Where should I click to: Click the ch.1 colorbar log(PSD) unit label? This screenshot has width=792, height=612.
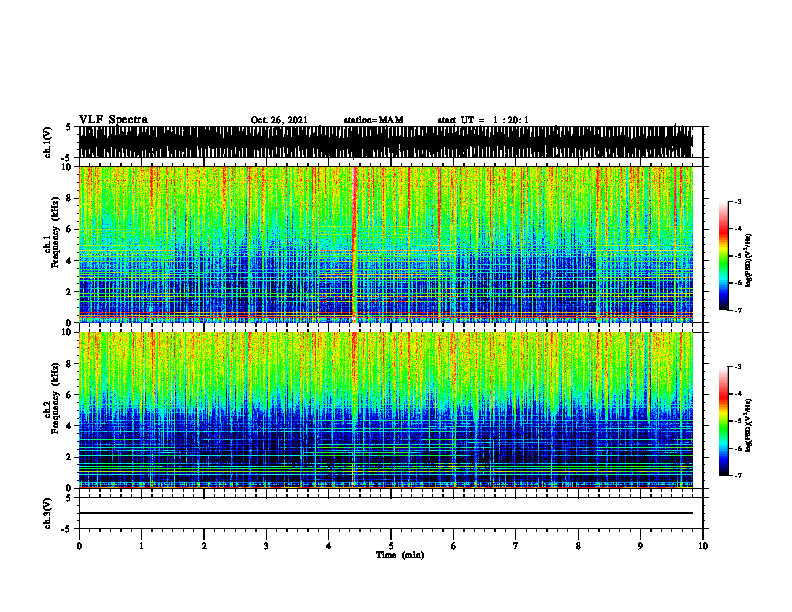(x=748, y=261)
